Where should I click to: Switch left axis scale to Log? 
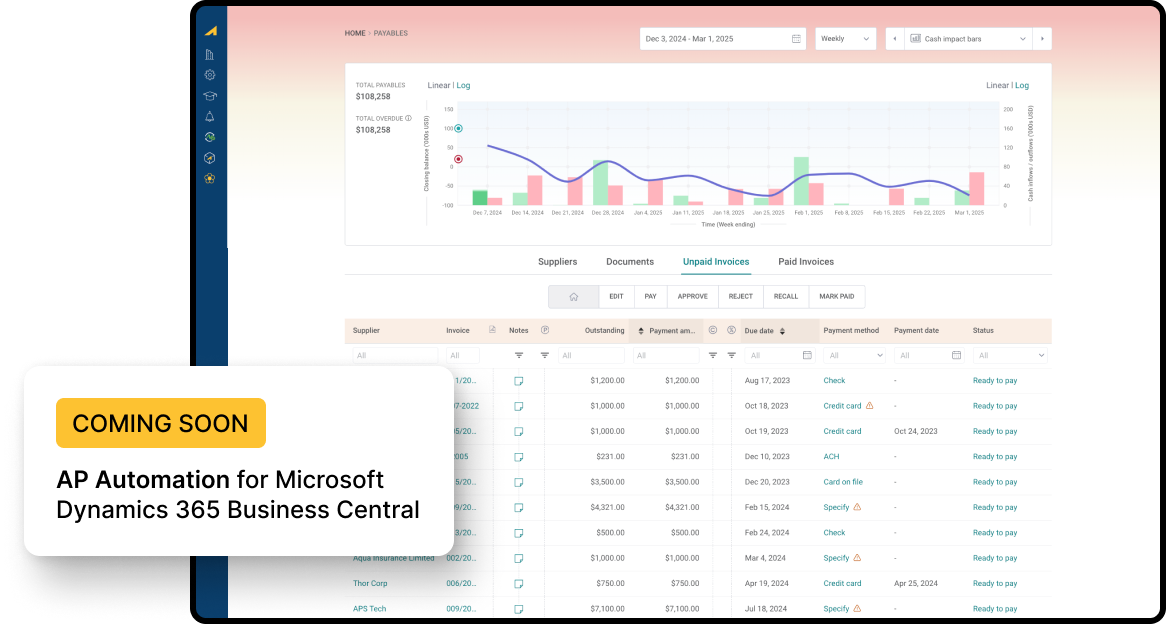click(x=463, y=86)
